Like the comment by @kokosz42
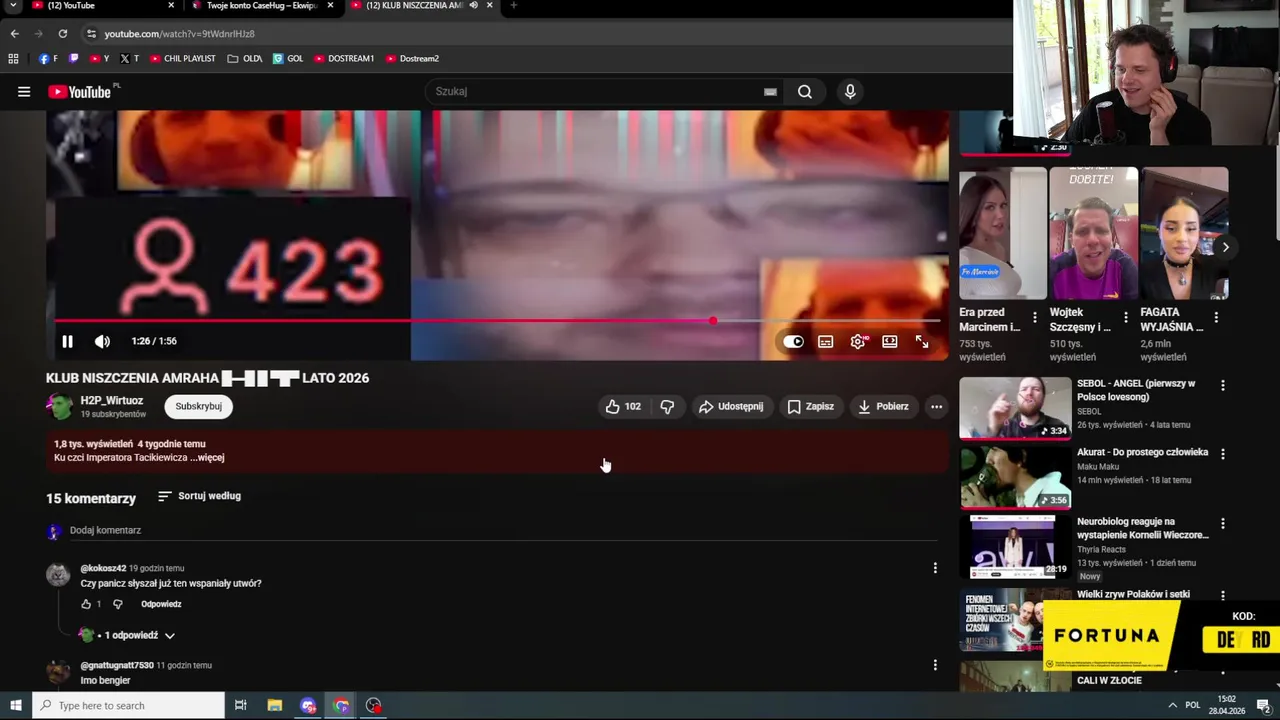This screenshot has height=720, width=1280. tap(86, 604)
